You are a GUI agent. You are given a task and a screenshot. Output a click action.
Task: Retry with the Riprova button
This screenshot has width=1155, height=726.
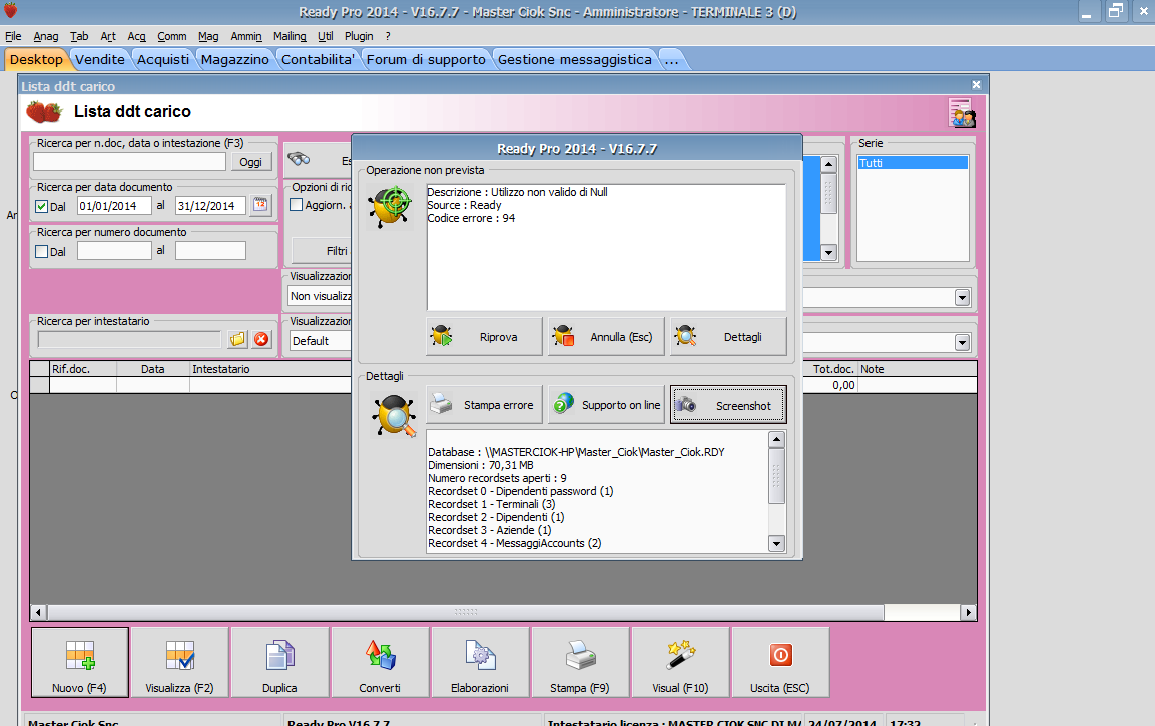(x=484, y=336)
